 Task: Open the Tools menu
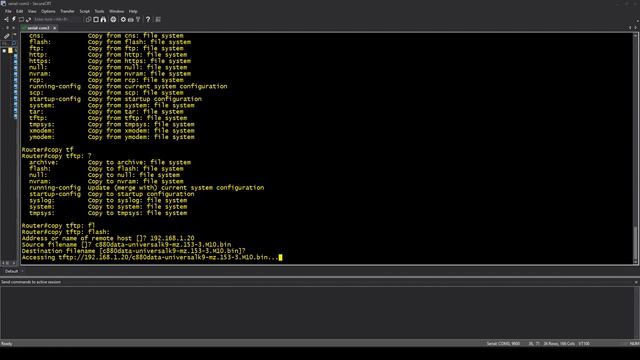99,11
